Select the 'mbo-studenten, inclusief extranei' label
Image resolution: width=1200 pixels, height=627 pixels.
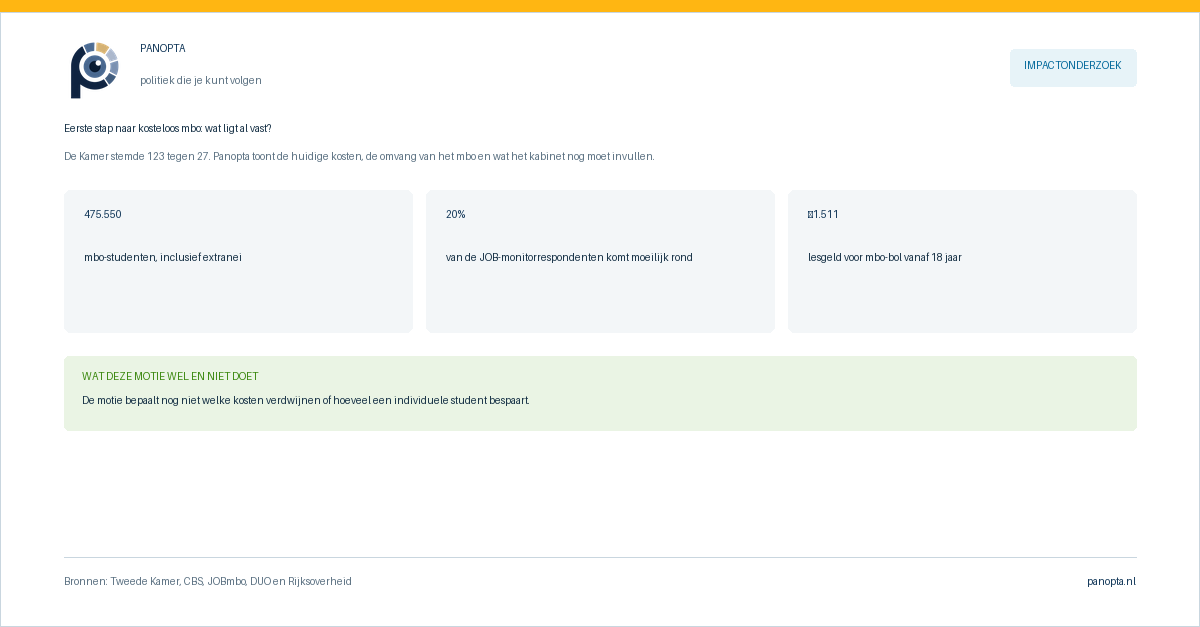pos(163,257)
